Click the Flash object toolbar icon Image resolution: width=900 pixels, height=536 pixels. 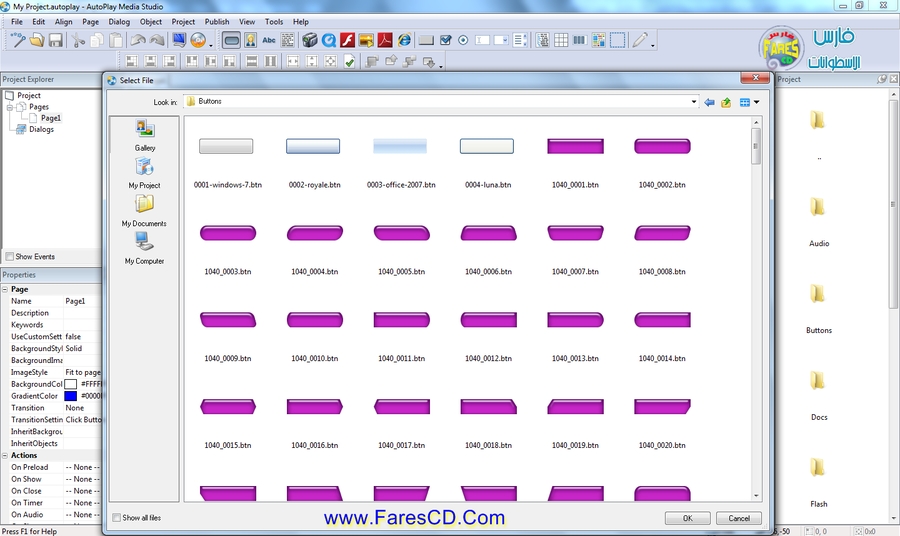pos(348,41)
